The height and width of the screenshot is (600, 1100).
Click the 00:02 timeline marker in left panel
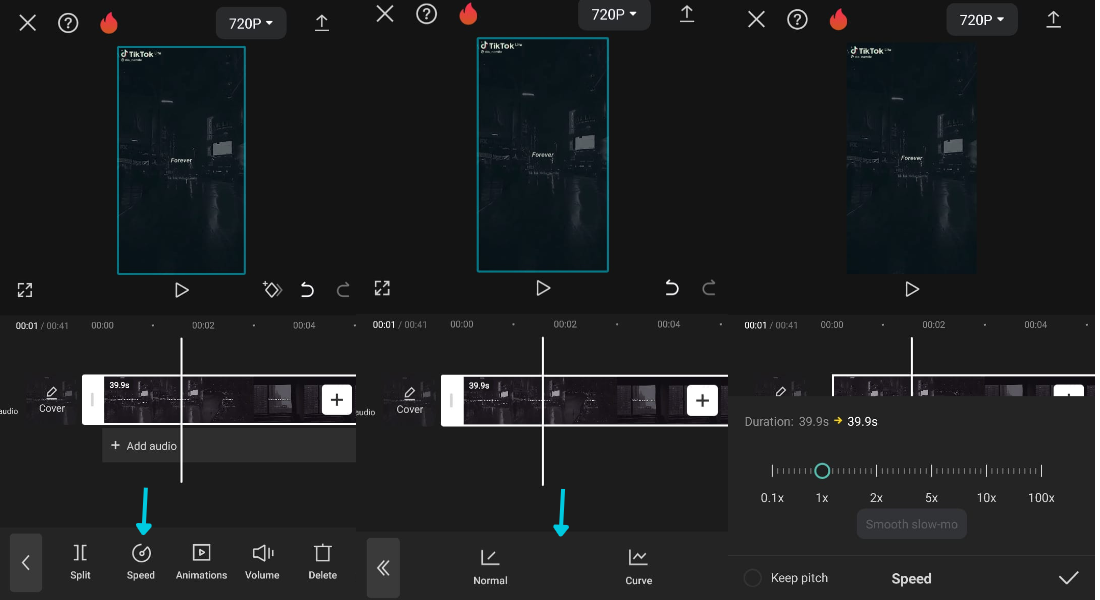pos(203,326)
